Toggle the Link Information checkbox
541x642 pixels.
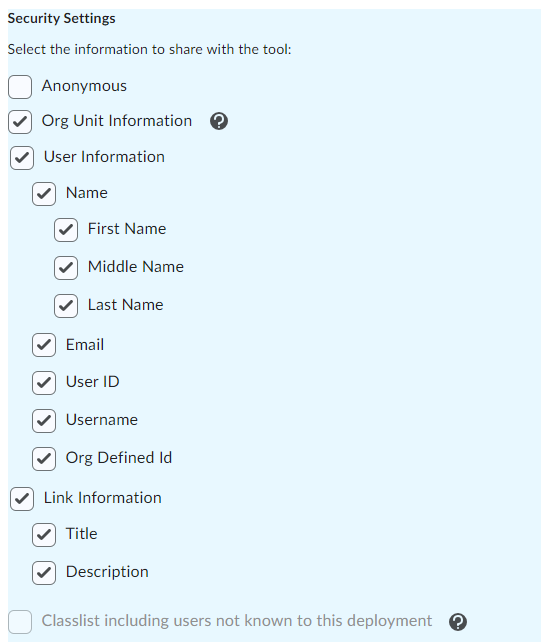tap(22, 499)
